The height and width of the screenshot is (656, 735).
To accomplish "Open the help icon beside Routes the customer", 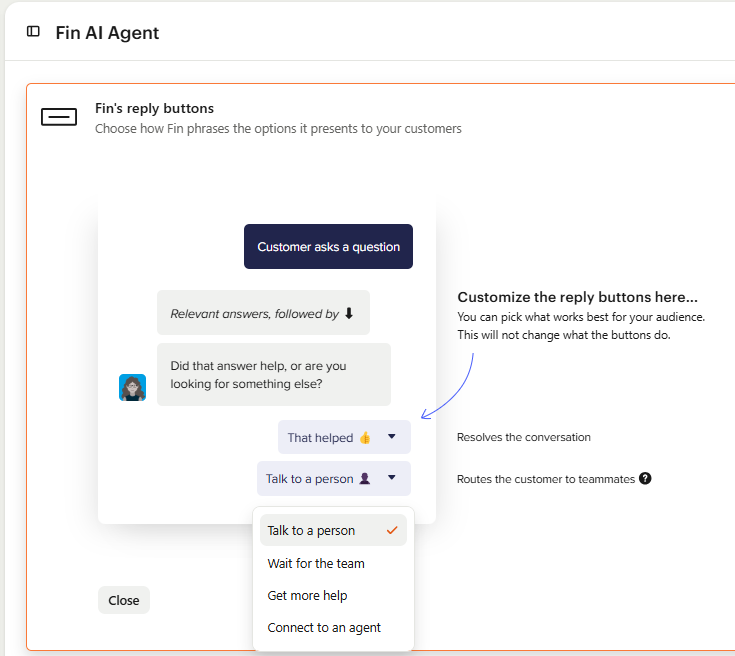I will click(x=645, y=478).
